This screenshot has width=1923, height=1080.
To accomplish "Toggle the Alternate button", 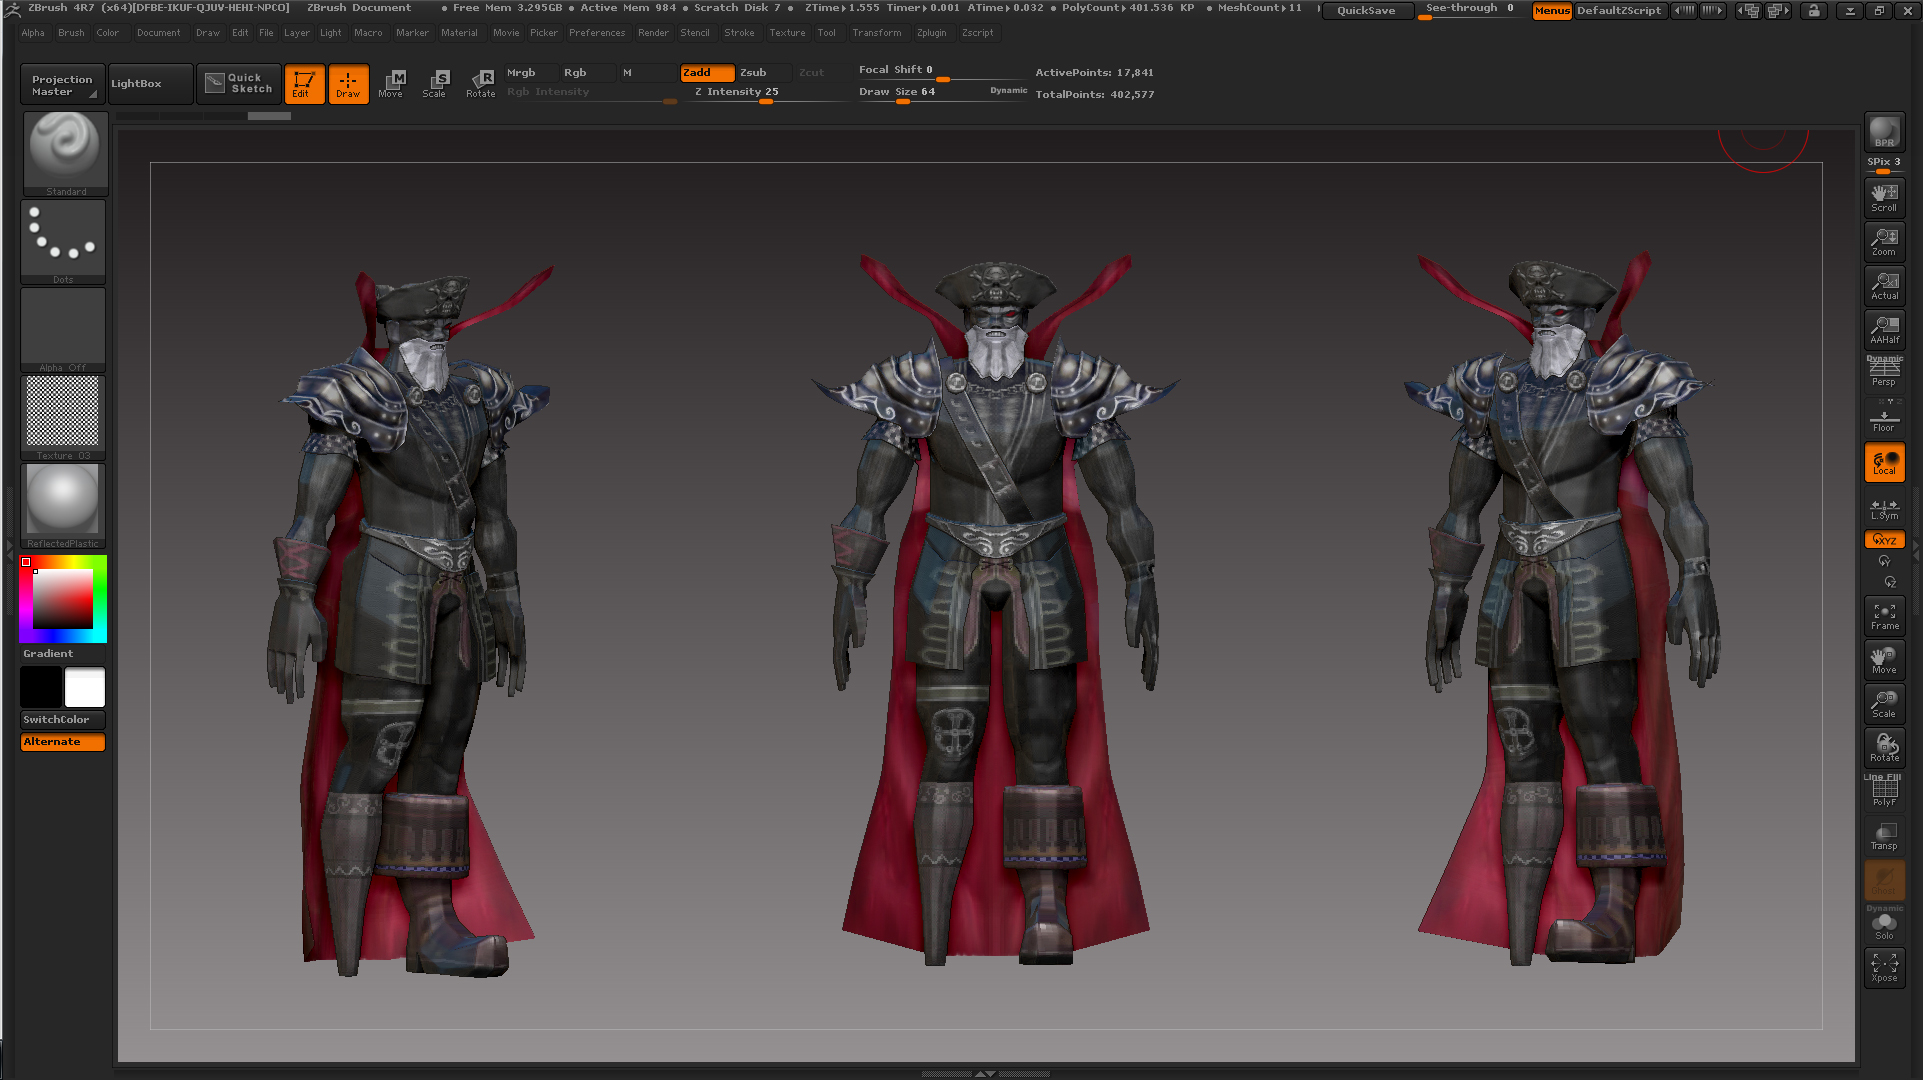I will click(62, 742).
